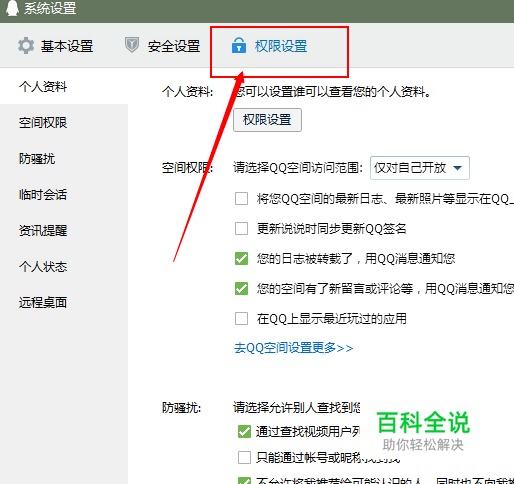Open 防骚扰 in the sidebar
The image size is (514, 484).
click(x=37, y=159)
